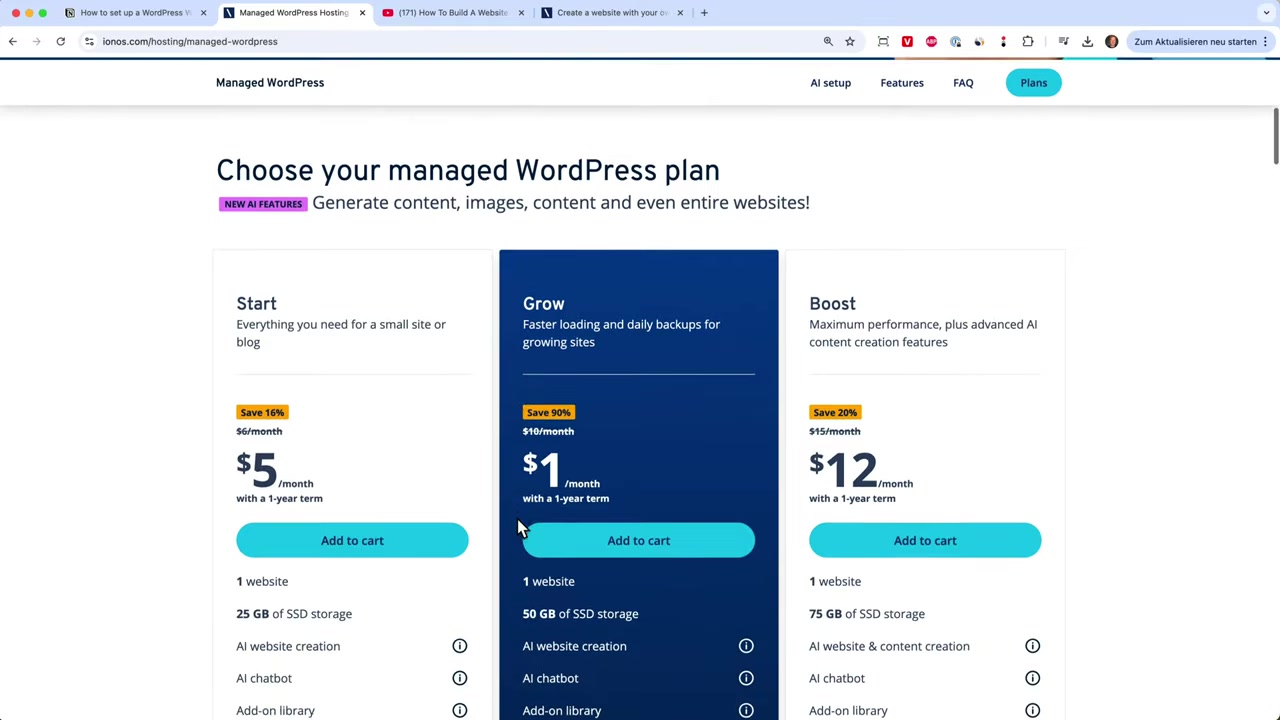
Task: Click the Save 16% badge
Action: 262,412
